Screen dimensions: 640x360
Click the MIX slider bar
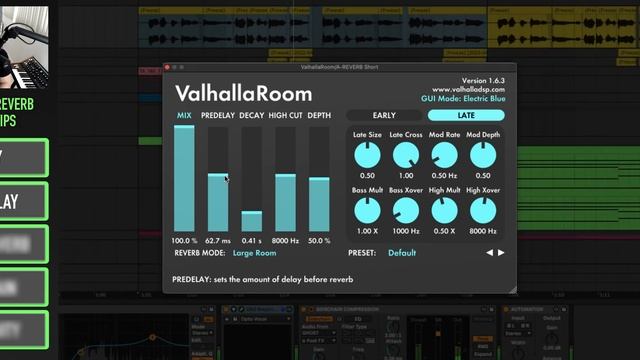pos(184,179)
